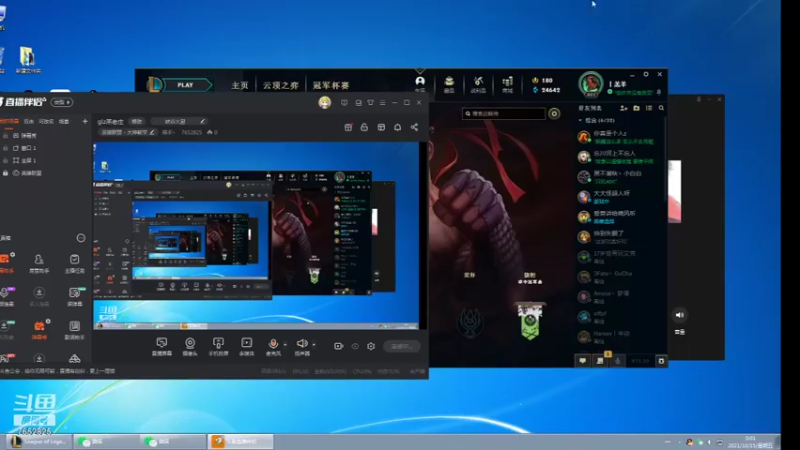This screenshot has width=800, height=450.
Task: Add a 摄像头 camera source
Action: (190, 346)
